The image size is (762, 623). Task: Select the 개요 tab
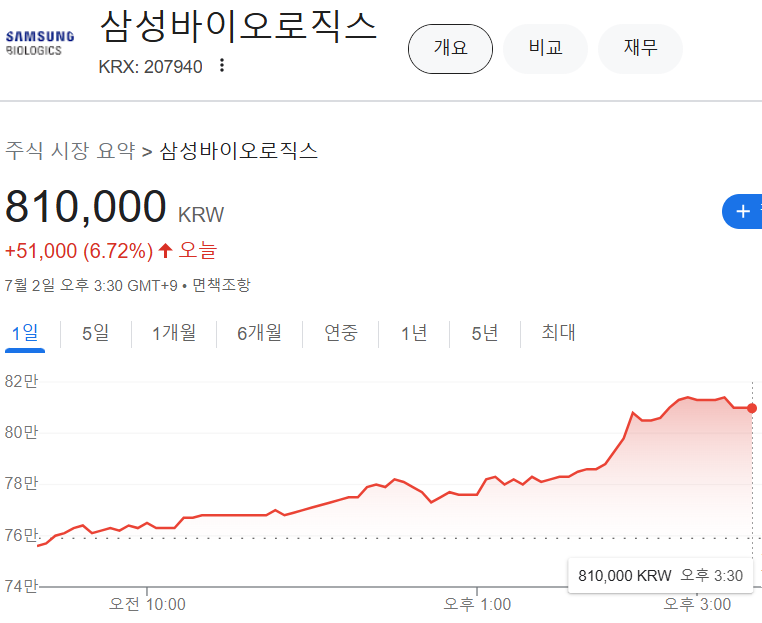450,47
